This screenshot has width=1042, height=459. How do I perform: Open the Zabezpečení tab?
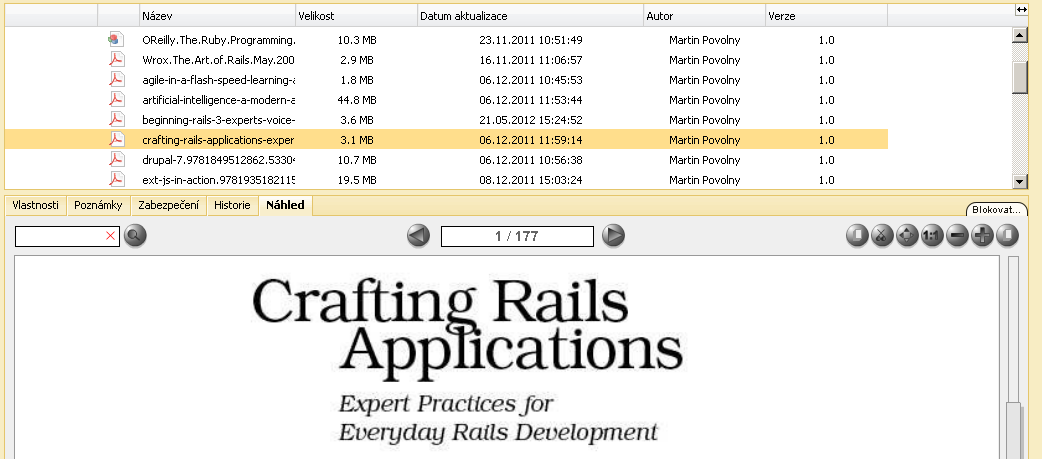169,205
